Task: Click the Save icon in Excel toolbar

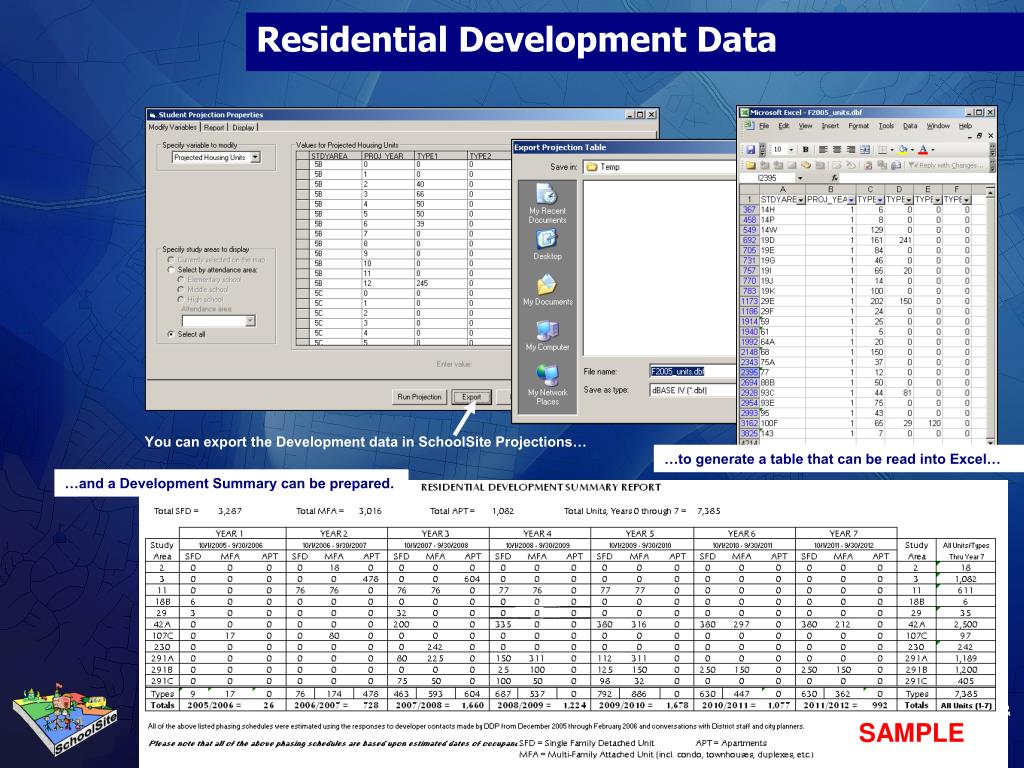Action: [x=750, y=150]
